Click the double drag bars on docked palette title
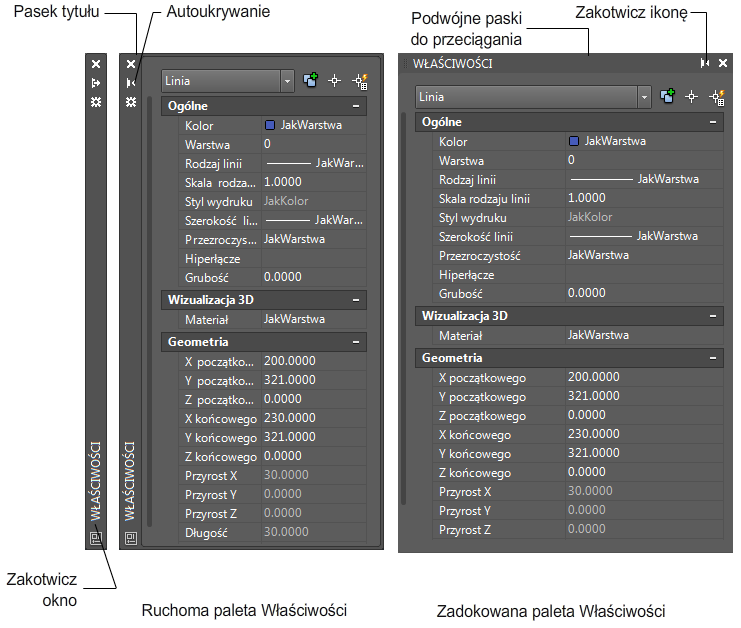 point(405,64)
